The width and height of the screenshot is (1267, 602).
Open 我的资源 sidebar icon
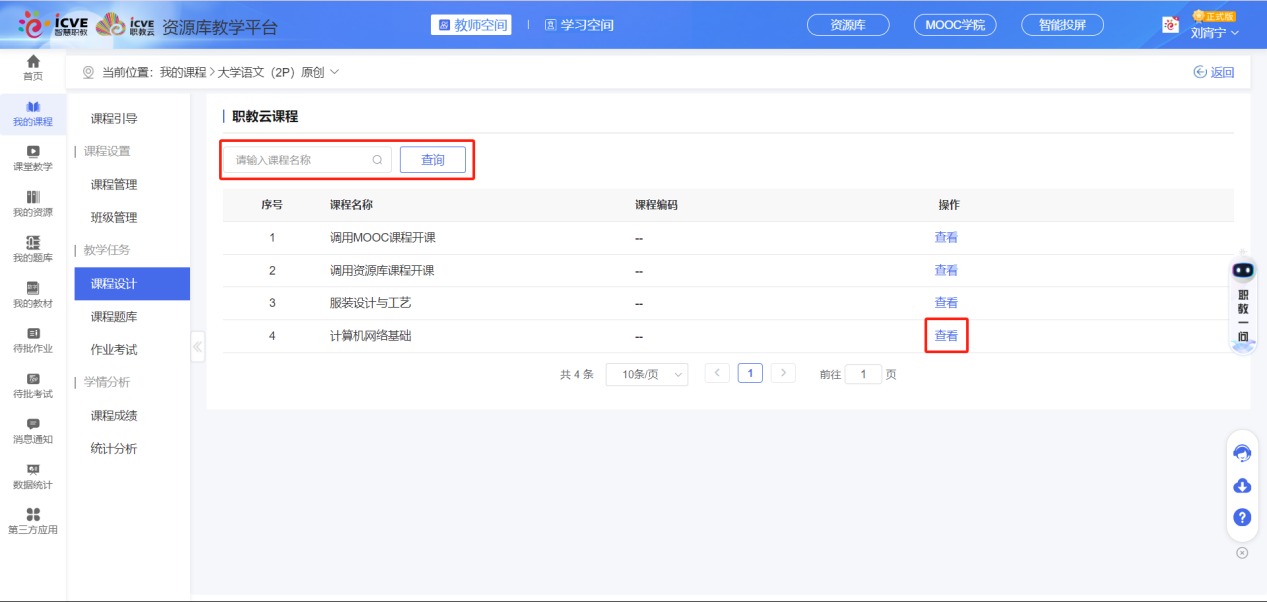tap(33, 198)
